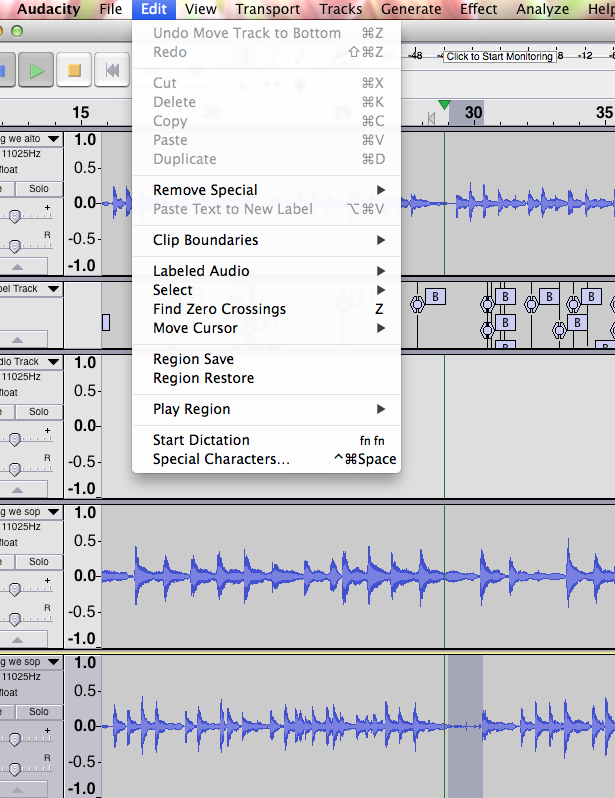Select Region Save in the Edit menu
Viewport: 615px width, 798px height.
(193, 359)
